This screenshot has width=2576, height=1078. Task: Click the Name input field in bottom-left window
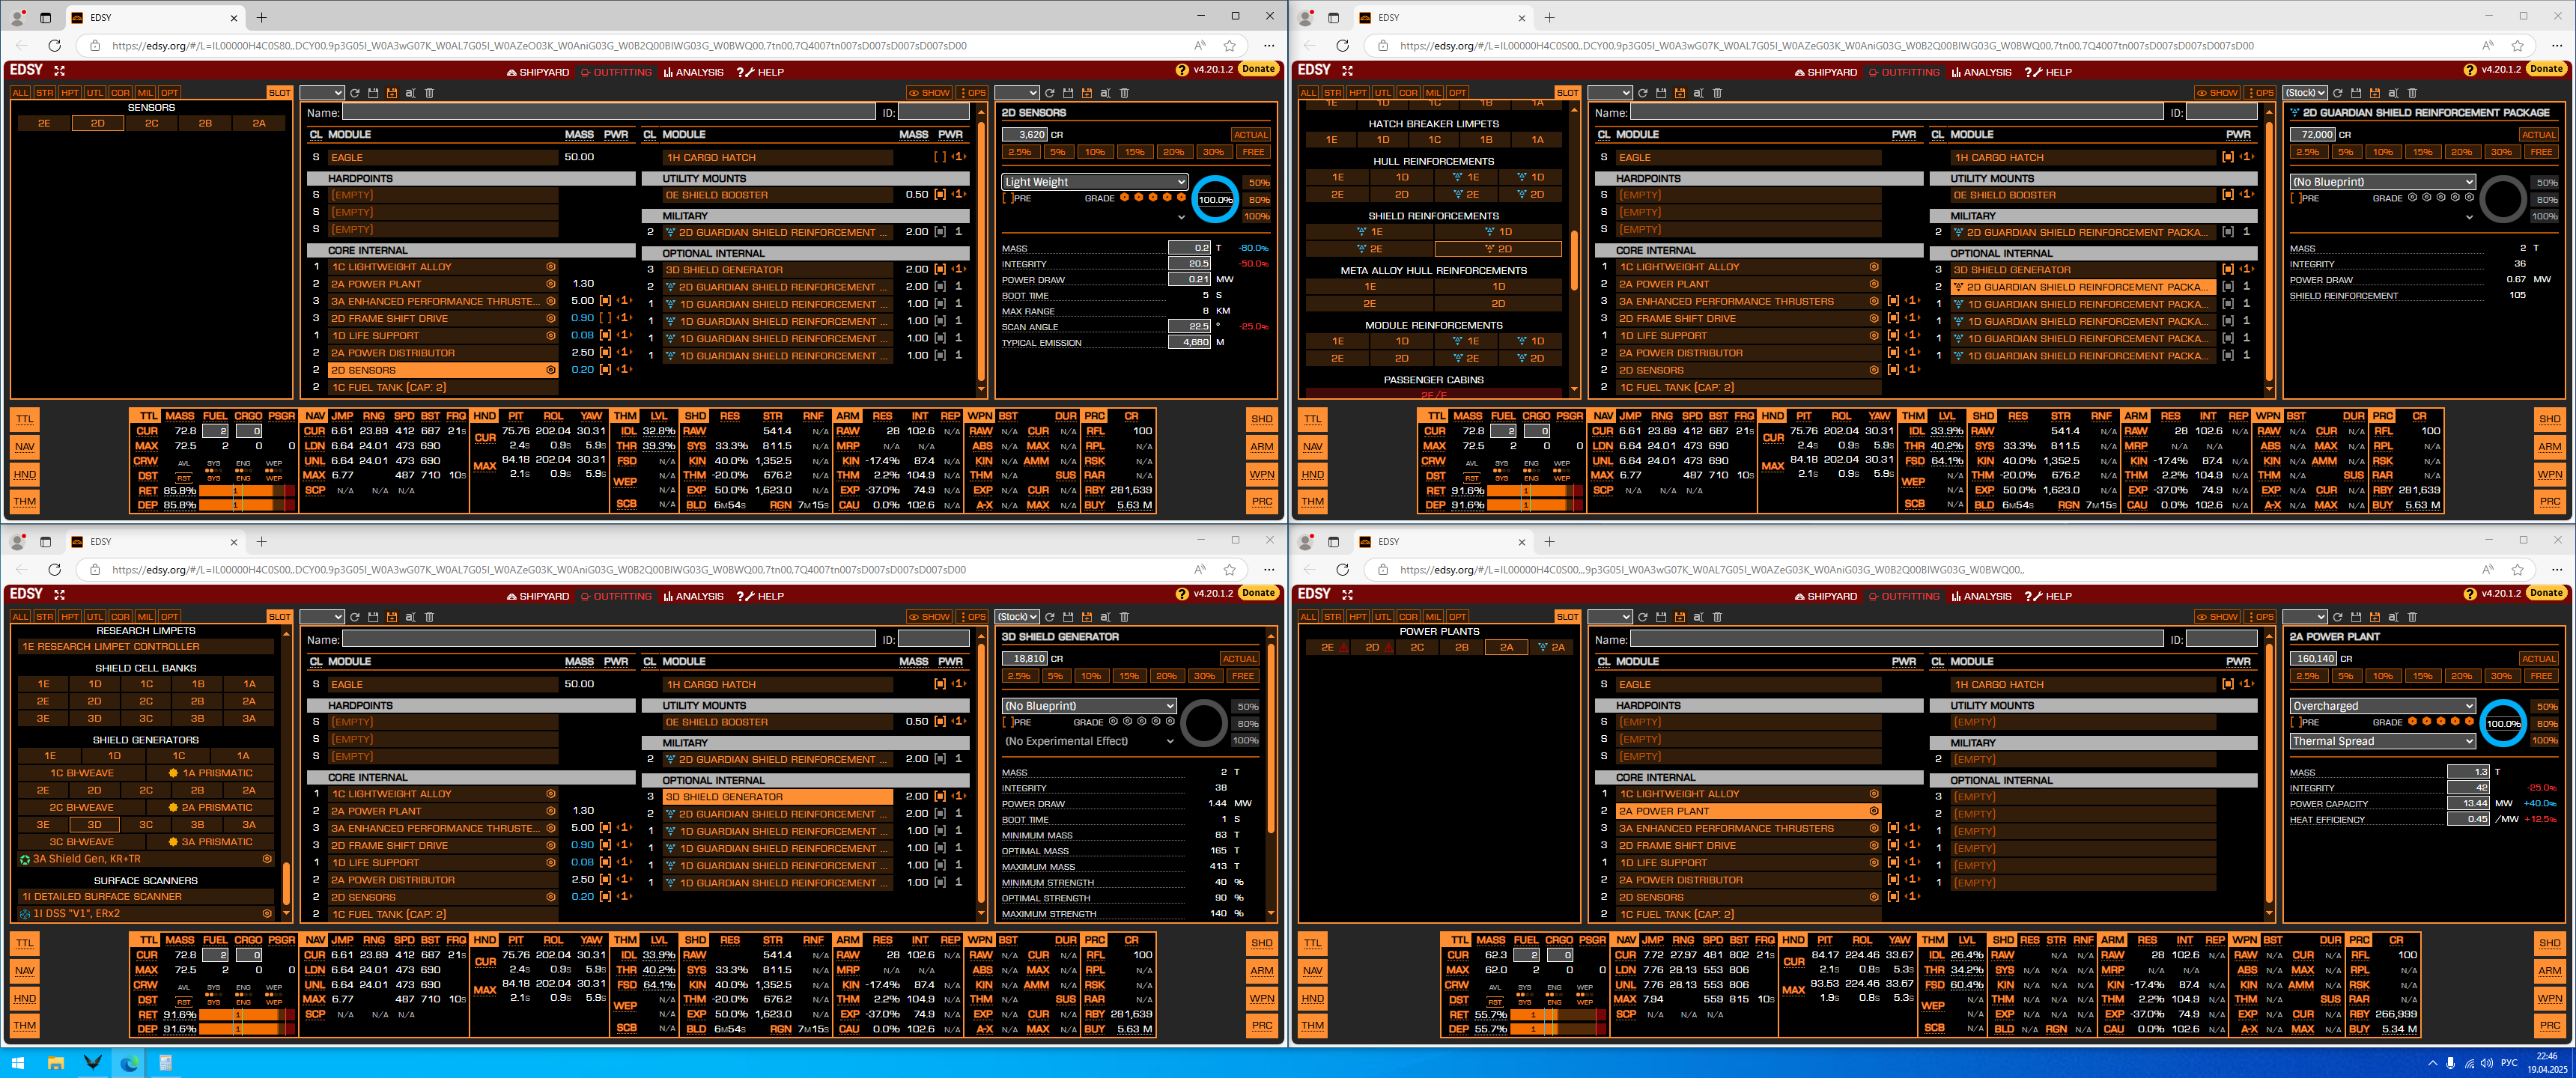tap(608, 639)
